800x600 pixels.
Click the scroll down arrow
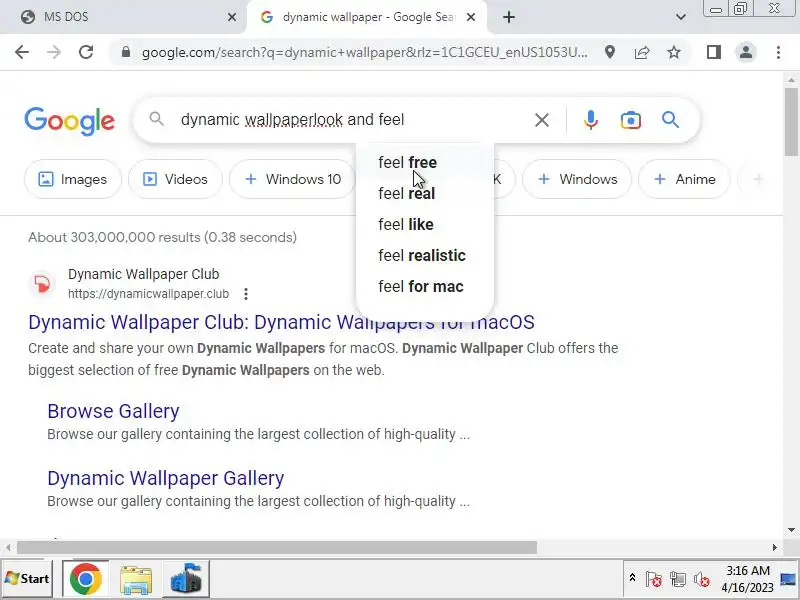pos(791,530)
